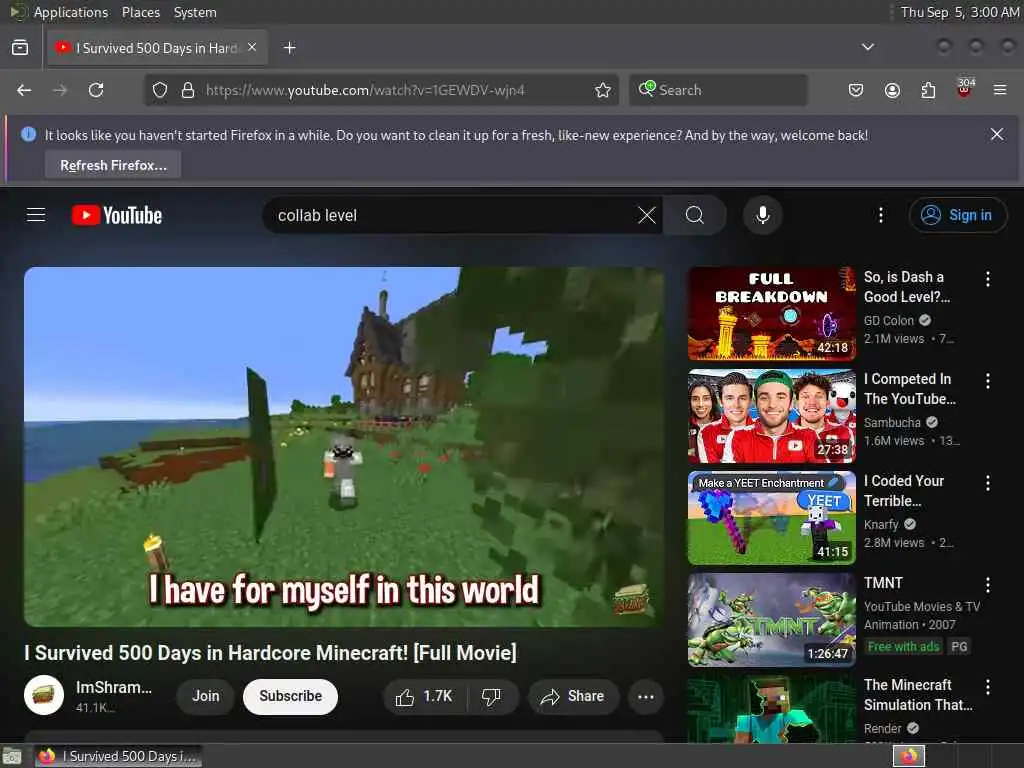Open 'The Minecraft Simulation That...' video title
The width and height of the screenshot is (1024, 768).
coord(918,695)
